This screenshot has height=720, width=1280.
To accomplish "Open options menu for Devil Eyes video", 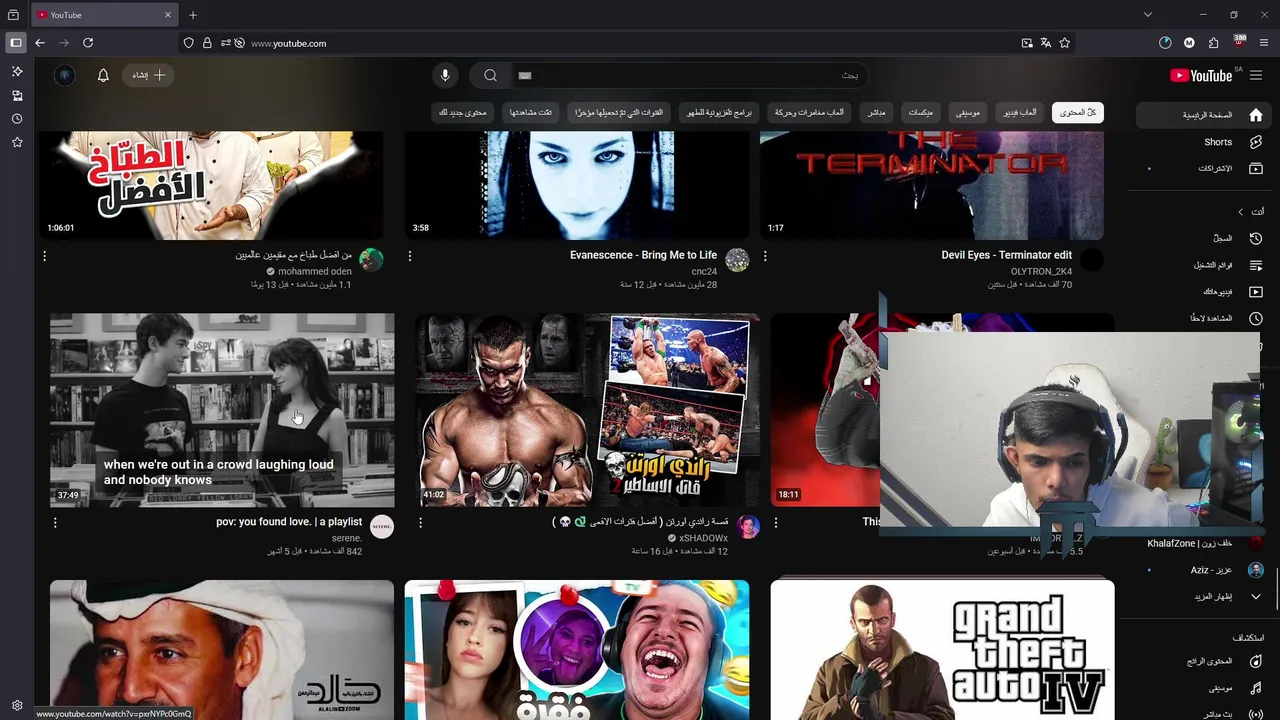I will tap(765, 256).
